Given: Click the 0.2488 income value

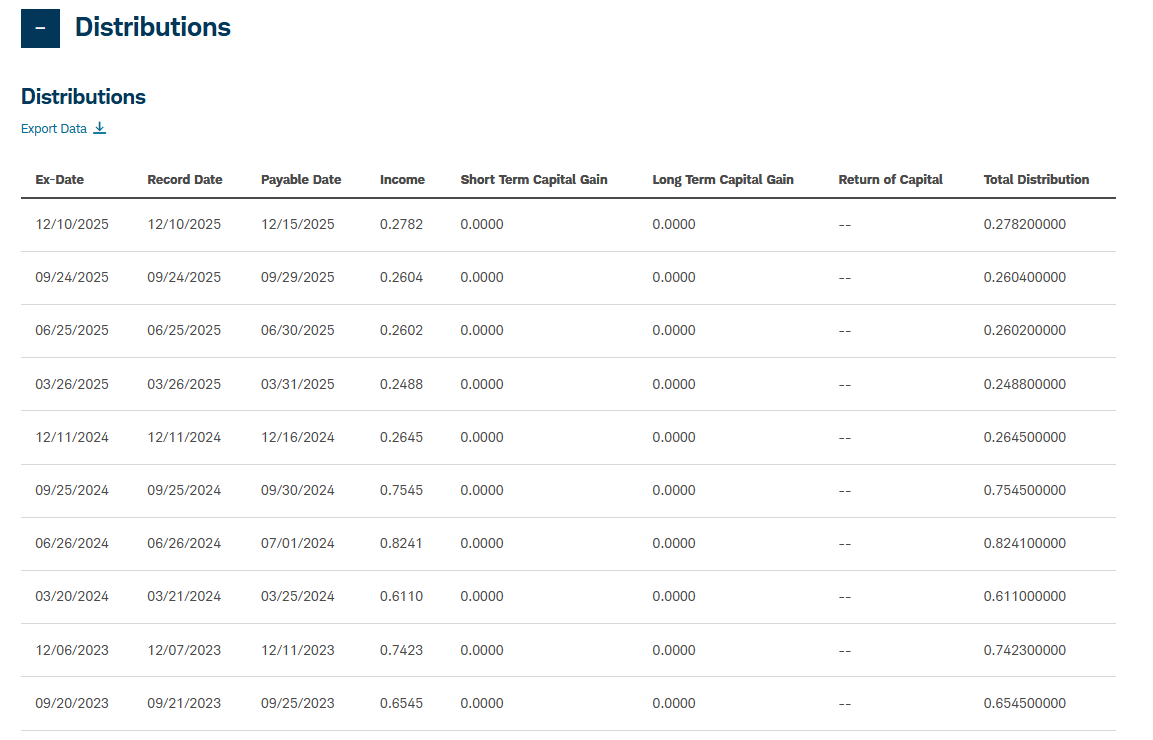Looking at the screenshot, I should (x=401, y=384).
